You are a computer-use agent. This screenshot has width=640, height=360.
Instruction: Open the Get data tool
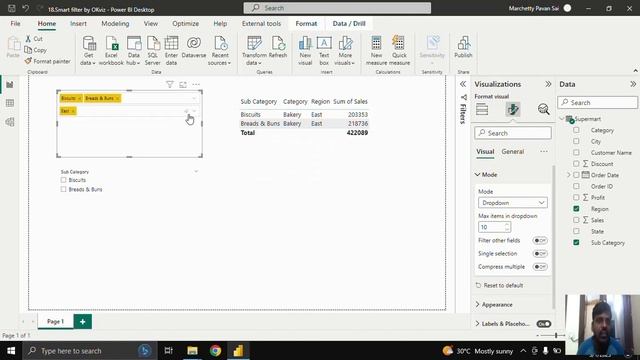(89, 50)
